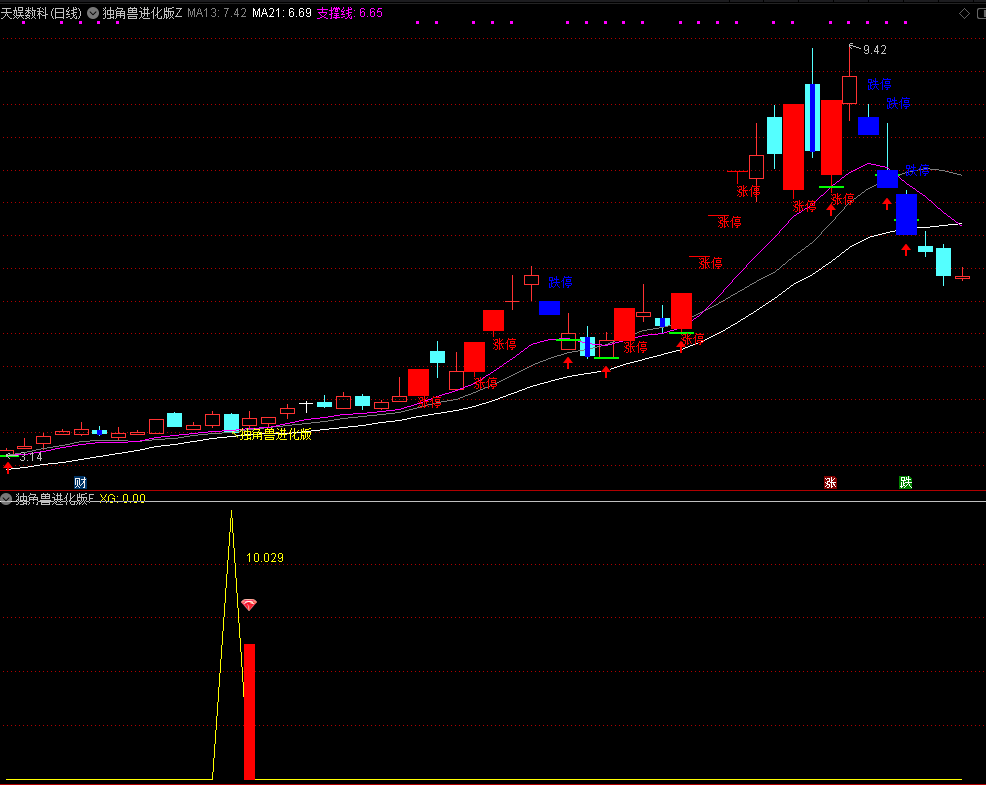Select the MA21: 6.69 moving average label

pyautogui.click(x=281, y=13)
